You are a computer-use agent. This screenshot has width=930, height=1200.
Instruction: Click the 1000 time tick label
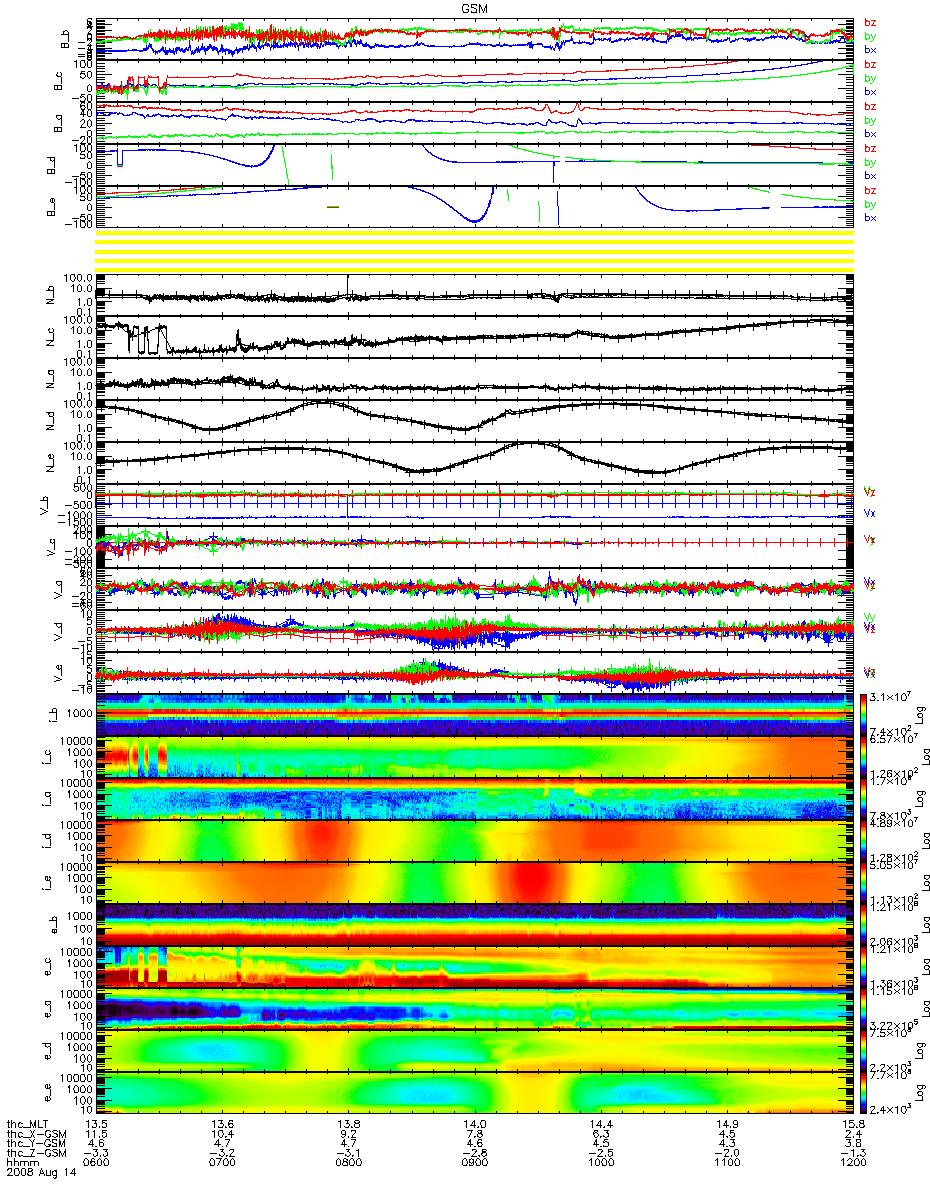click(601, 1162)
